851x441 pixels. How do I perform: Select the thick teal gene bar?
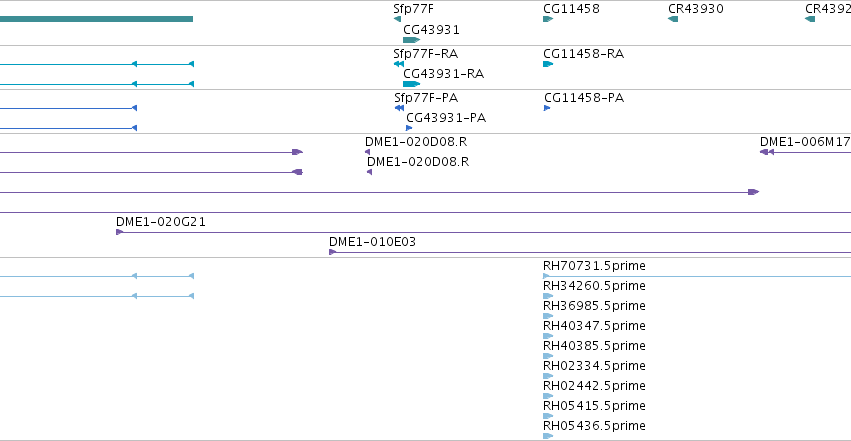pos(96,19)
